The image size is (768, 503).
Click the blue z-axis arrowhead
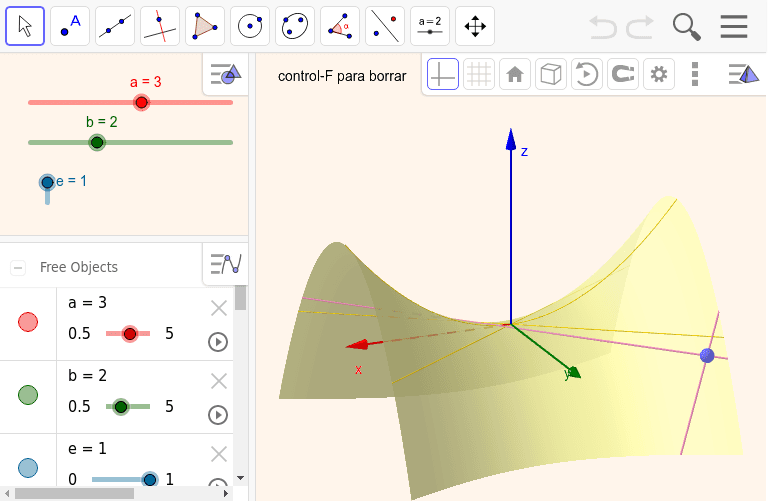click(x=511, y=139)
